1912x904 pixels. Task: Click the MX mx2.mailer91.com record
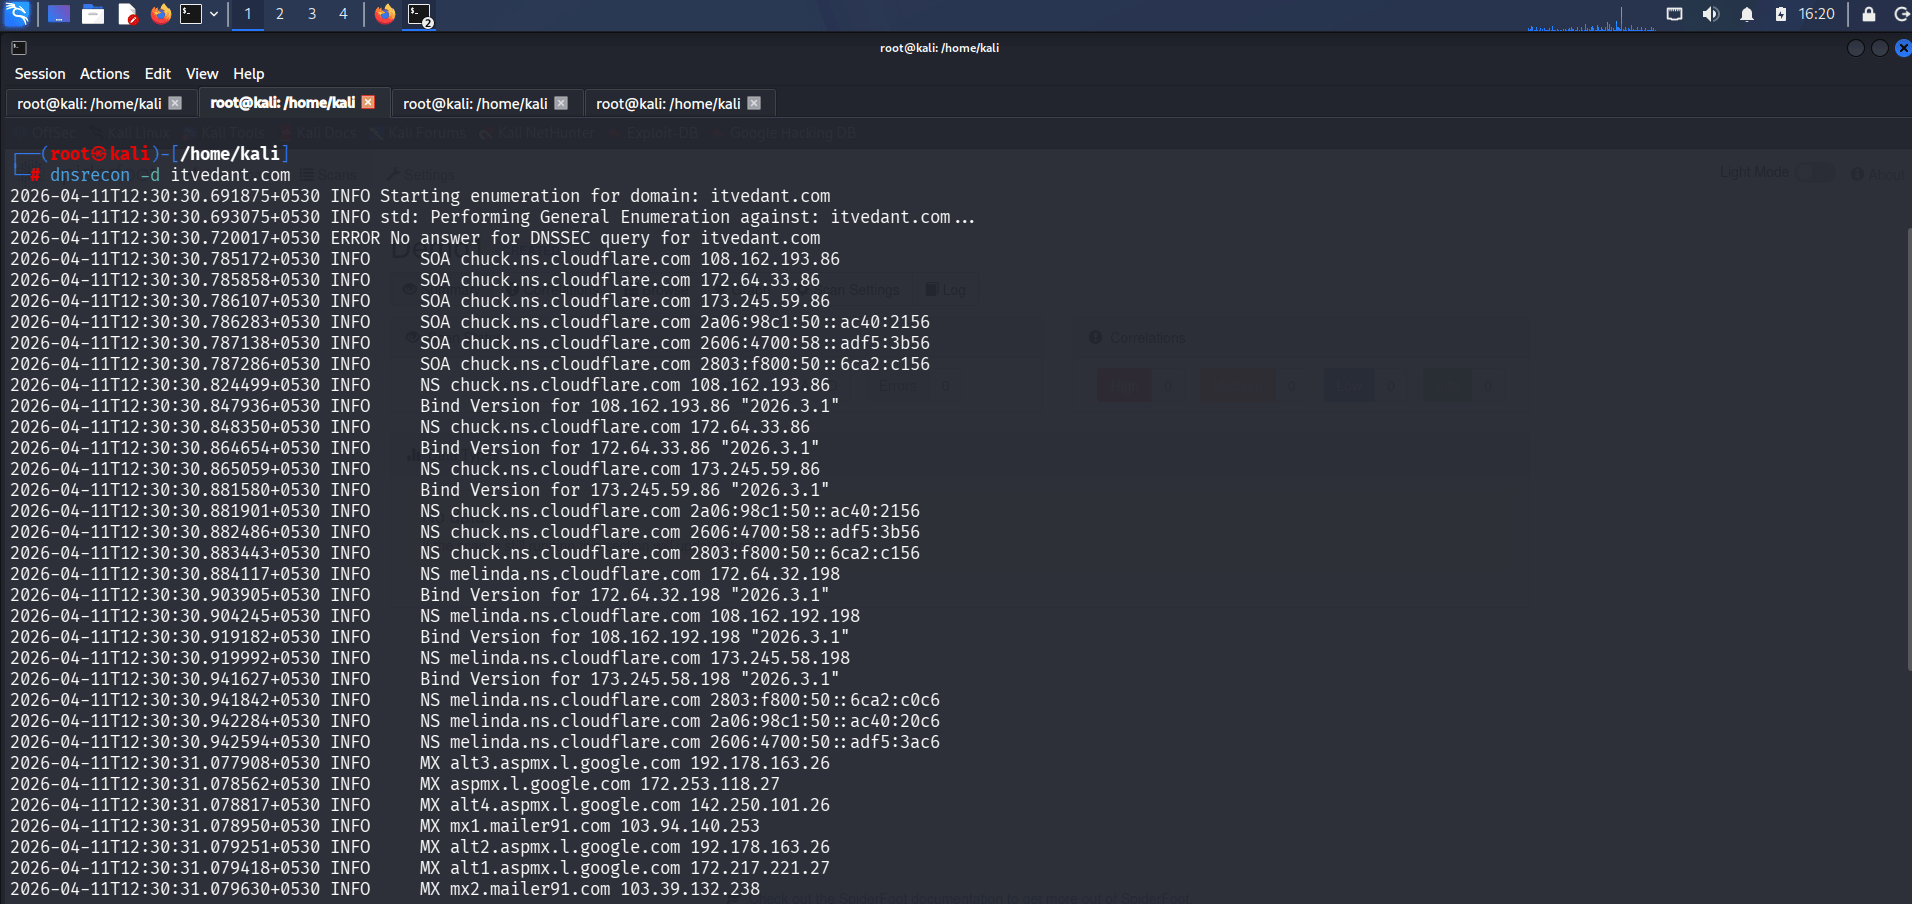385,889
